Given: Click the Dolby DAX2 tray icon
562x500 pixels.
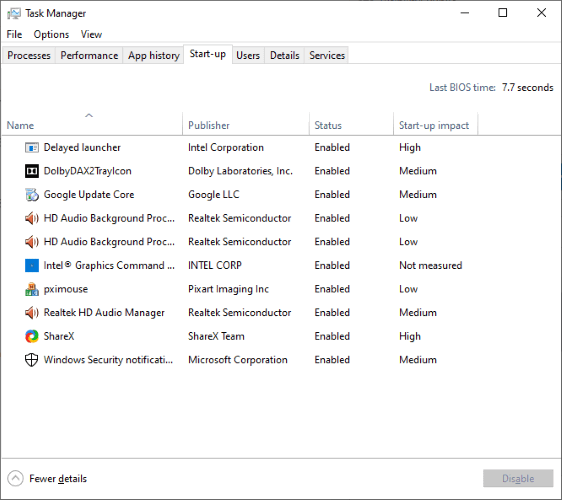Looking at the screenshot, I should click(32, 171).
